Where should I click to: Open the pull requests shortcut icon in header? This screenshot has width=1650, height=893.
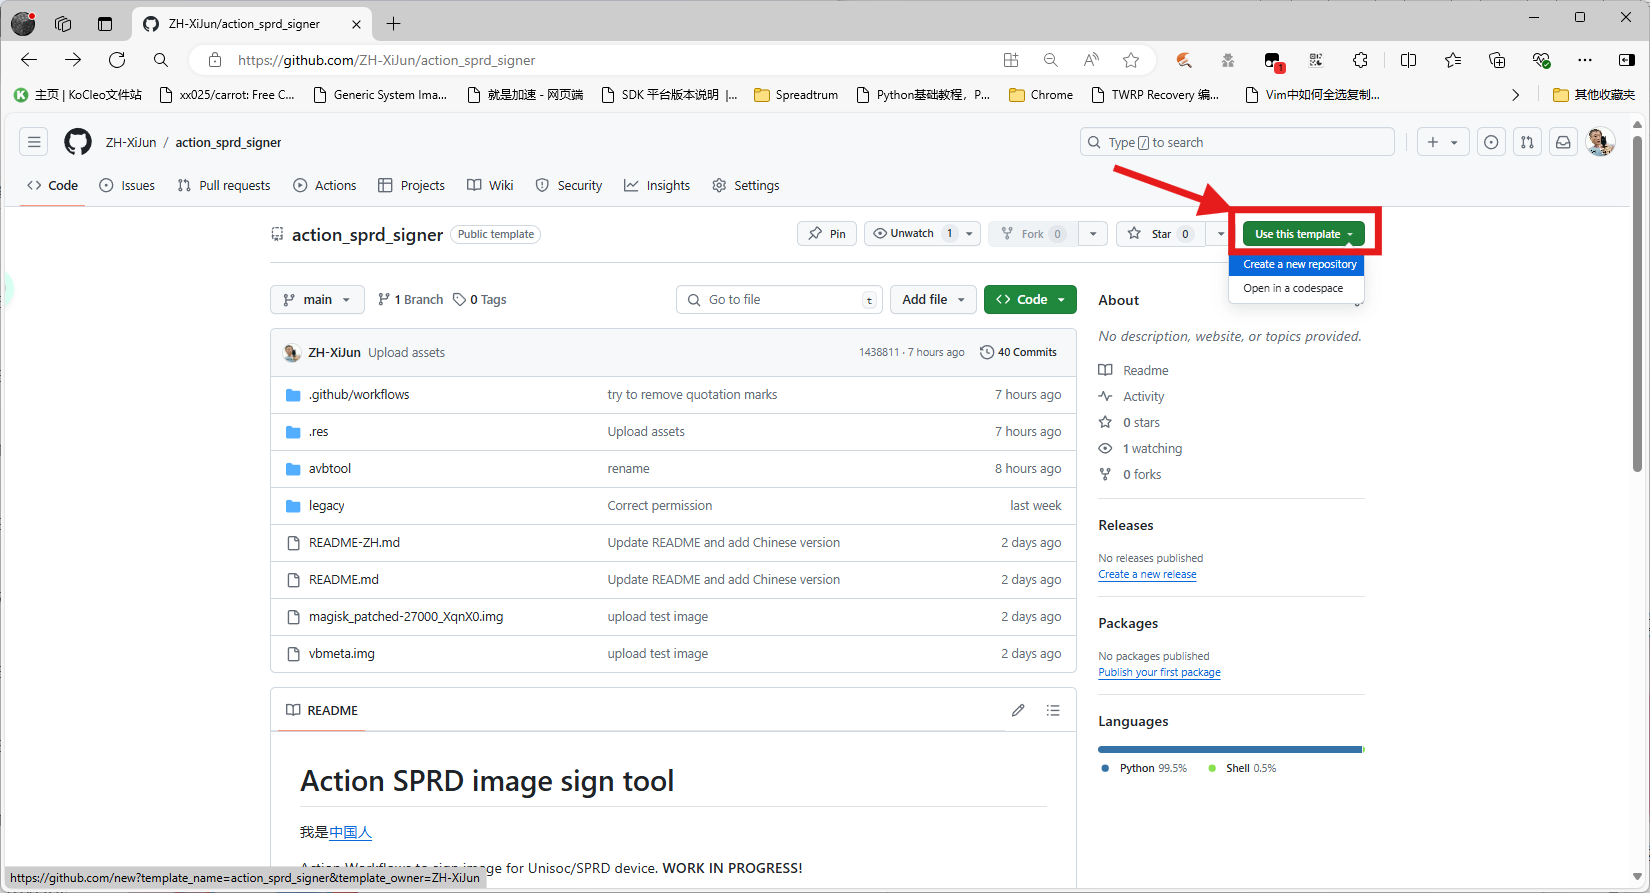pos(1527,142)
